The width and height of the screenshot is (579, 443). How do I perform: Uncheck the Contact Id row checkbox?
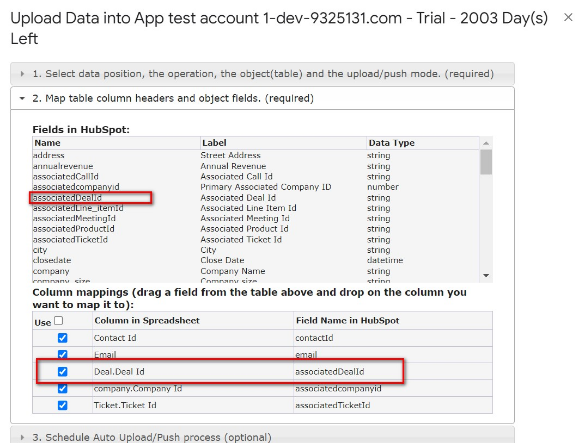coord(62,338)
